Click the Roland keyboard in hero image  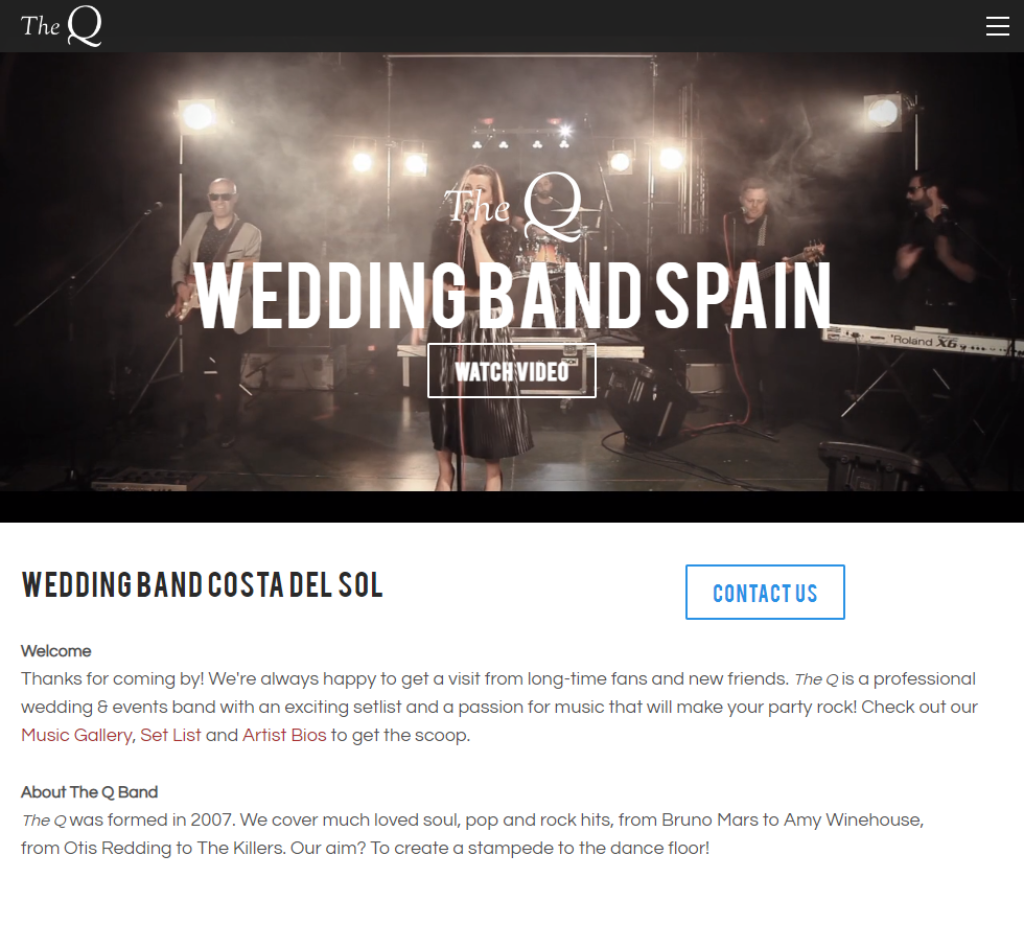click(x=921, y=341)
